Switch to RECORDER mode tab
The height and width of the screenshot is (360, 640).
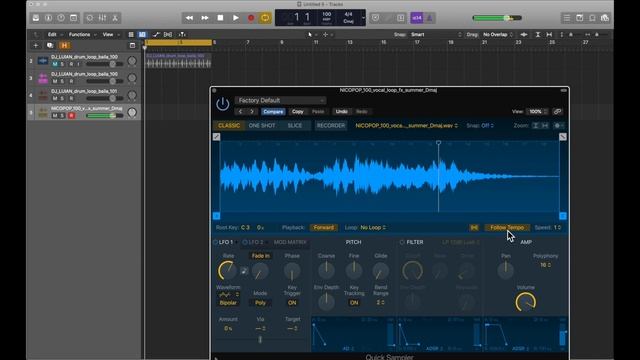coord(331,126)
